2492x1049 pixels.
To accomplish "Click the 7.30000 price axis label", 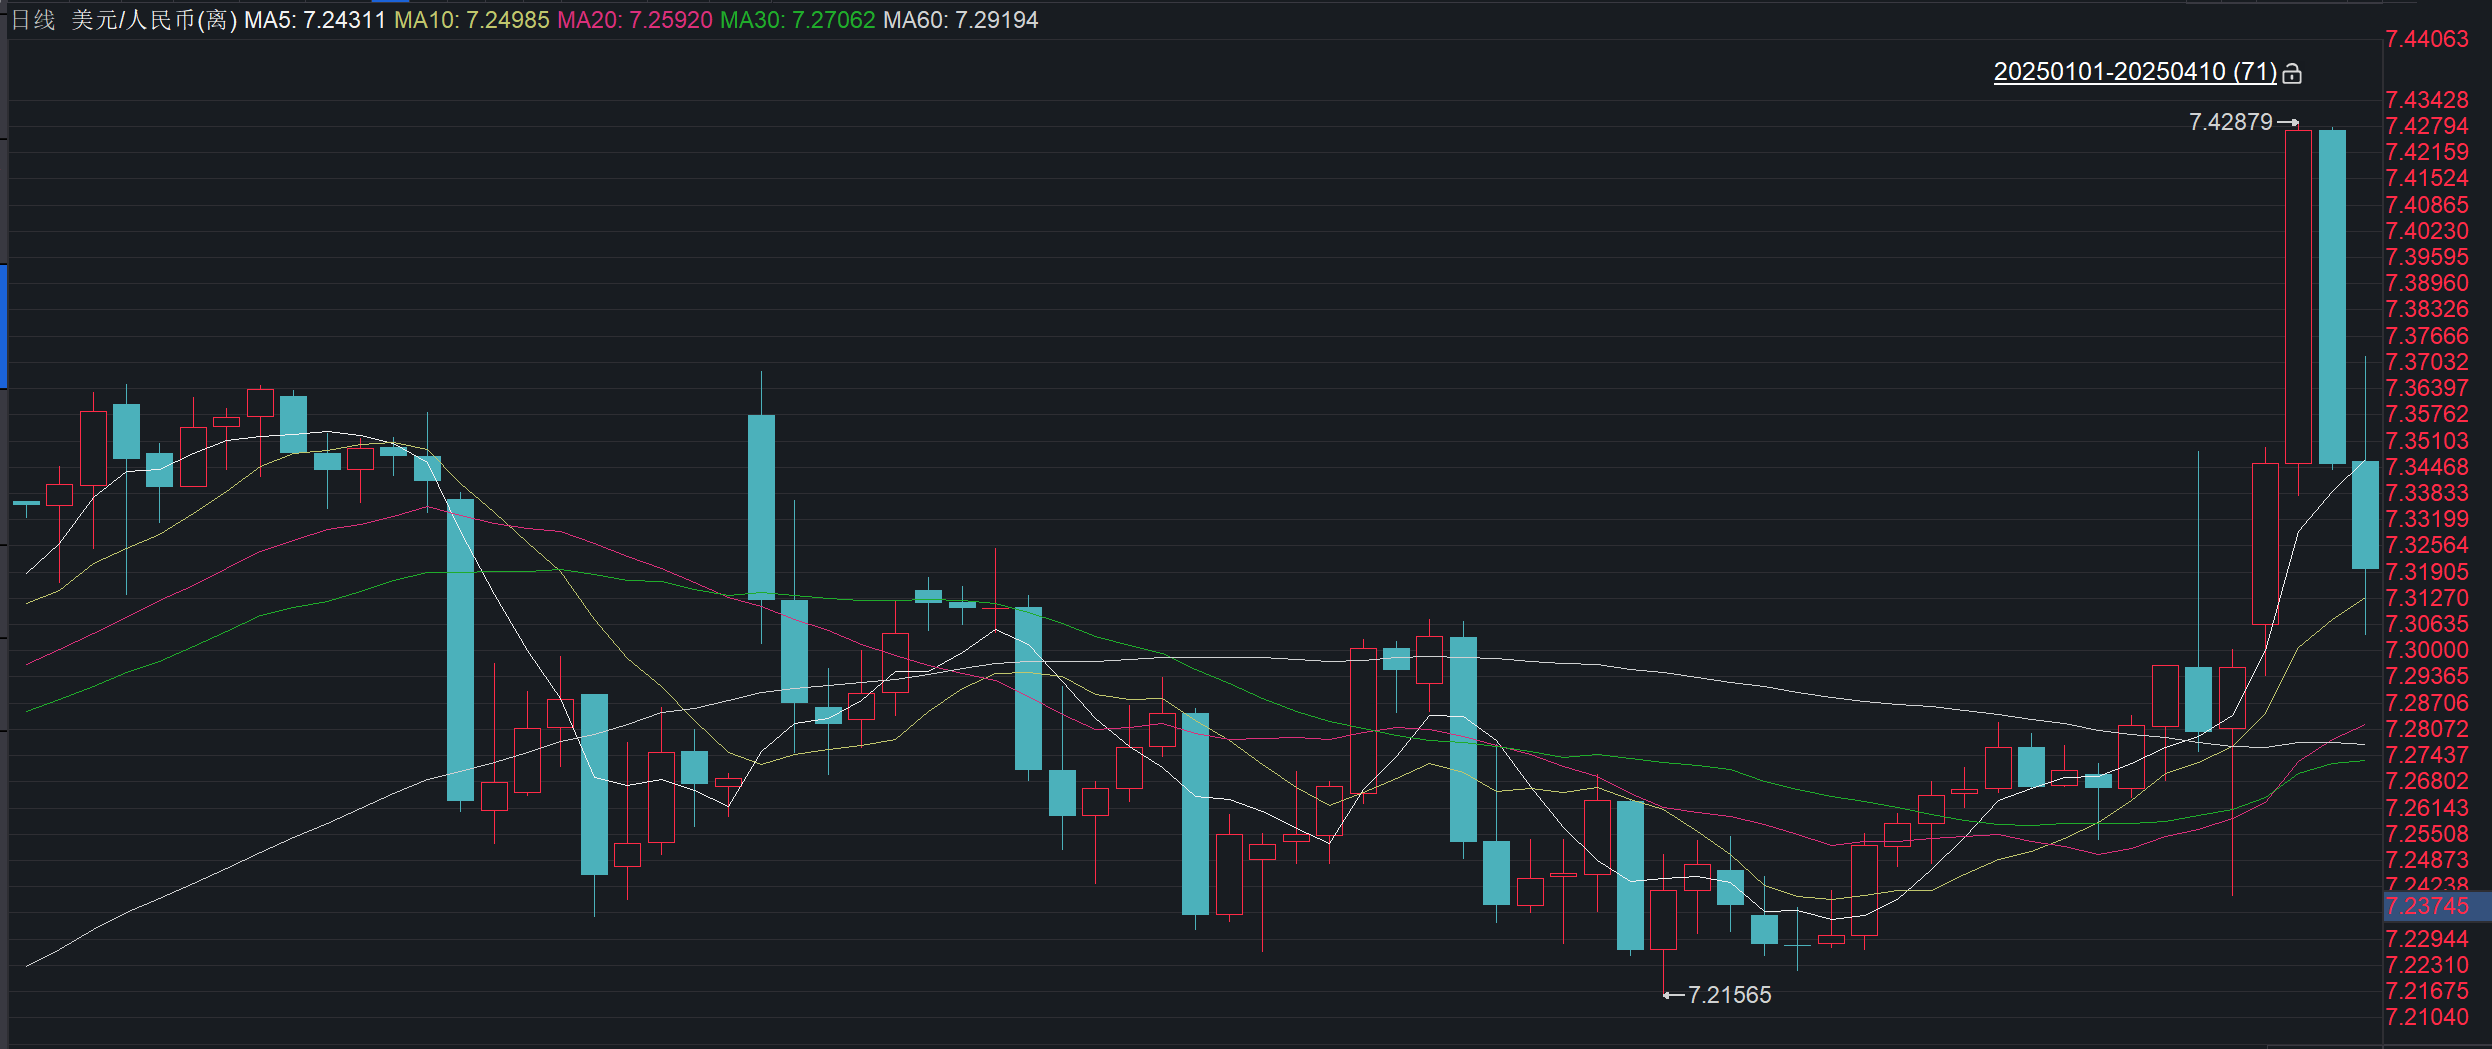I will point(2427,650).
